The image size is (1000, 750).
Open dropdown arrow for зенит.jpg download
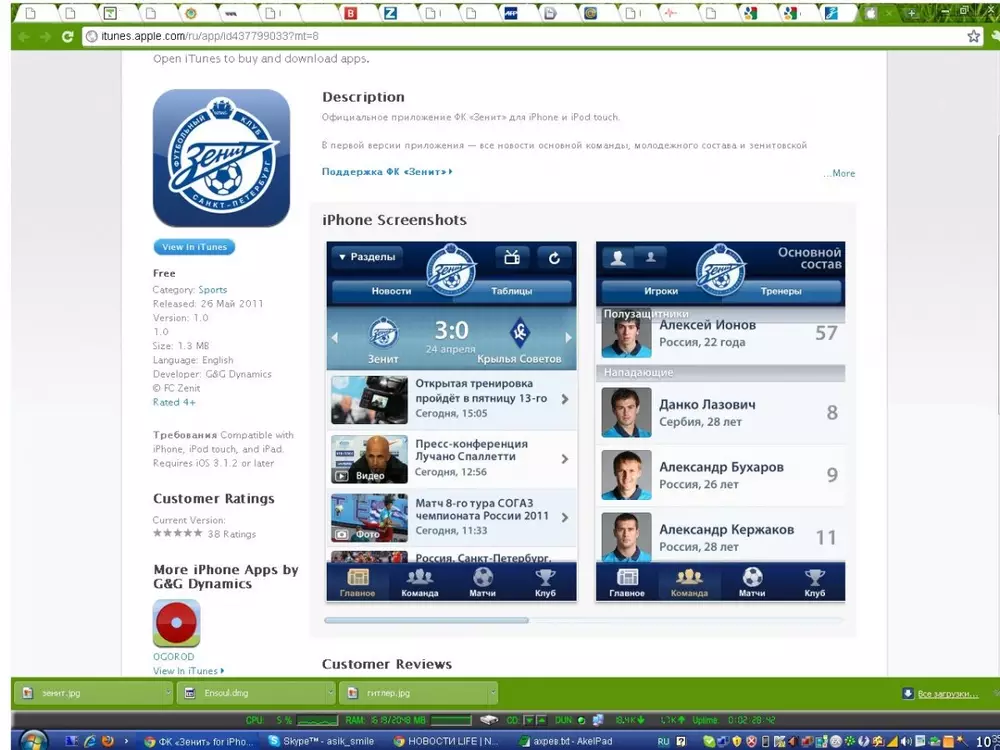(167, 692)
